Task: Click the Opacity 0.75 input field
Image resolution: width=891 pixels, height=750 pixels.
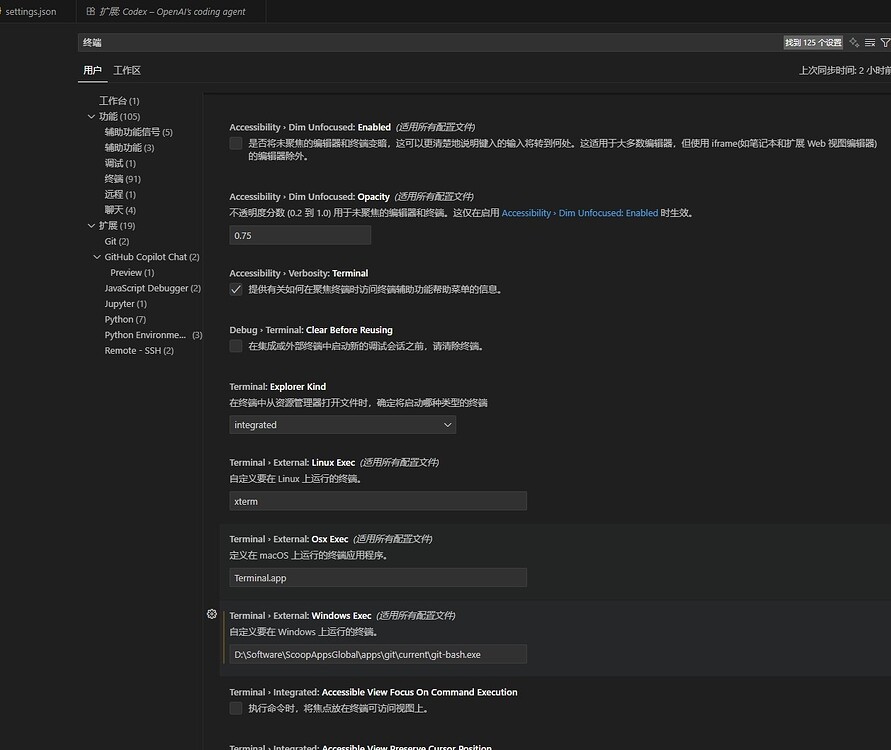Action: [300, 235]
